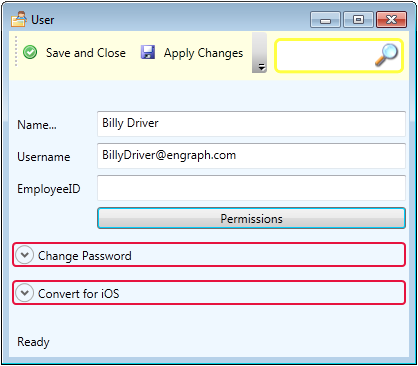
Task: Minimize the User window
Action: (325, 20)
